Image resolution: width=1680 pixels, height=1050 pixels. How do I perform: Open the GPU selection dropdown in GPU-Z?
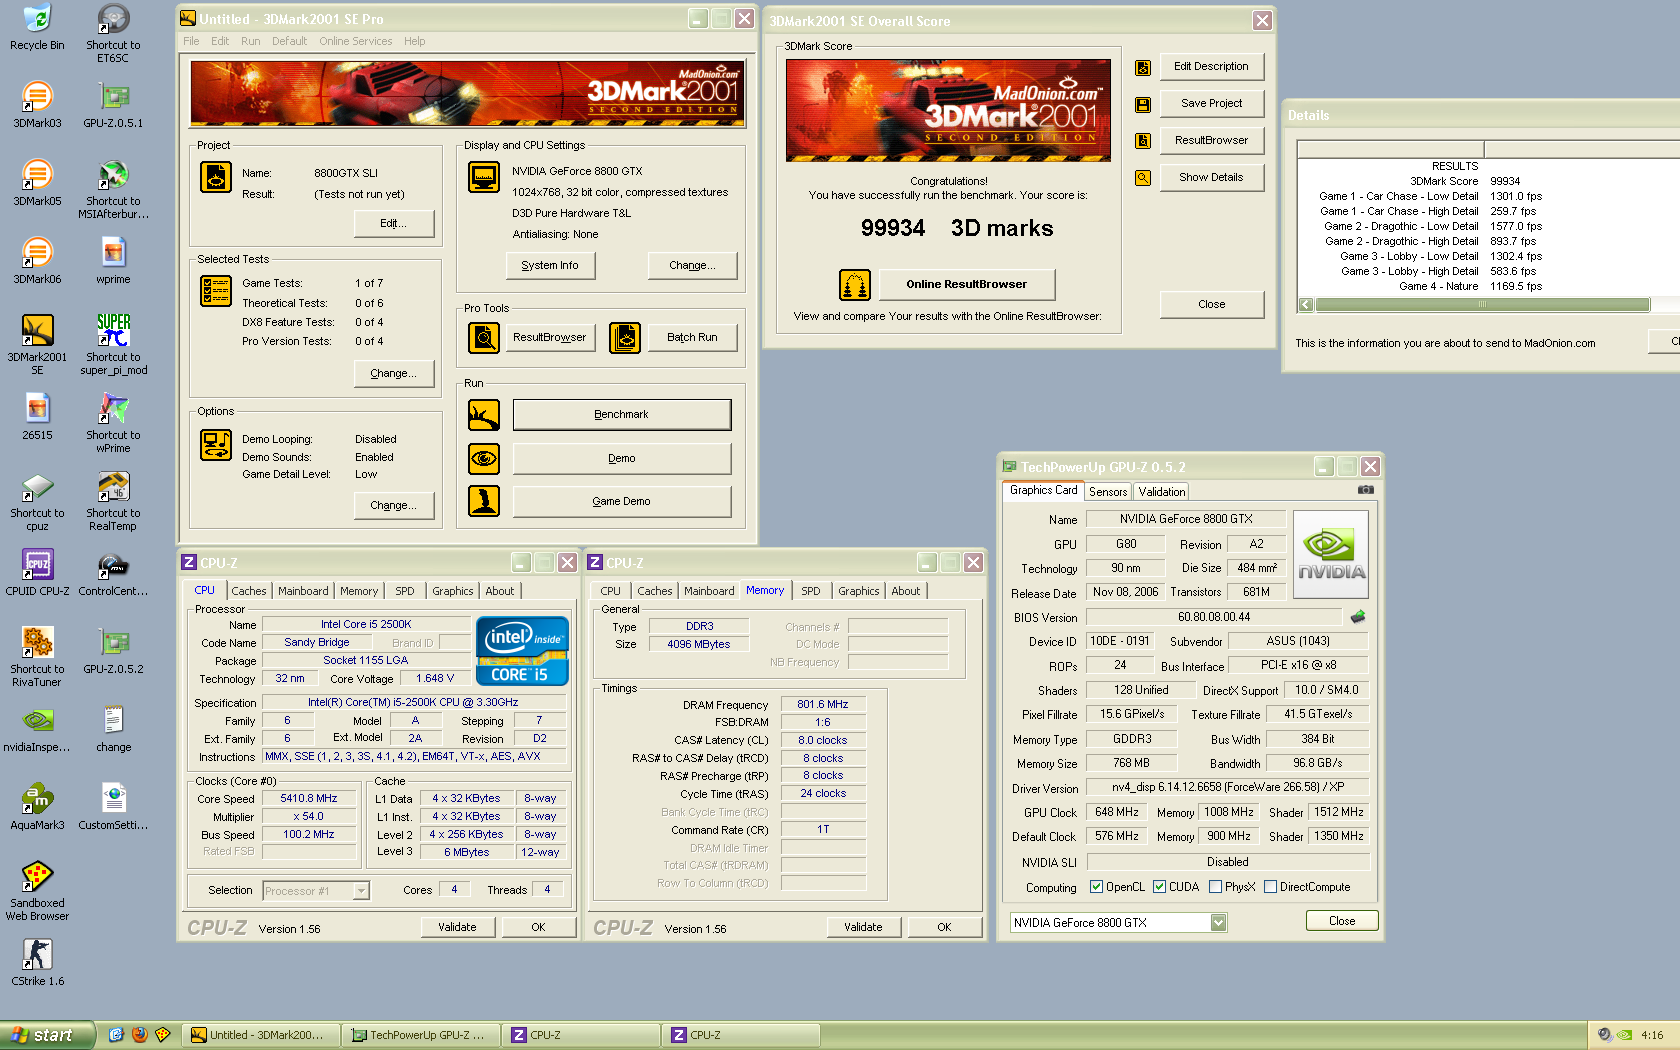[1218, 923]
